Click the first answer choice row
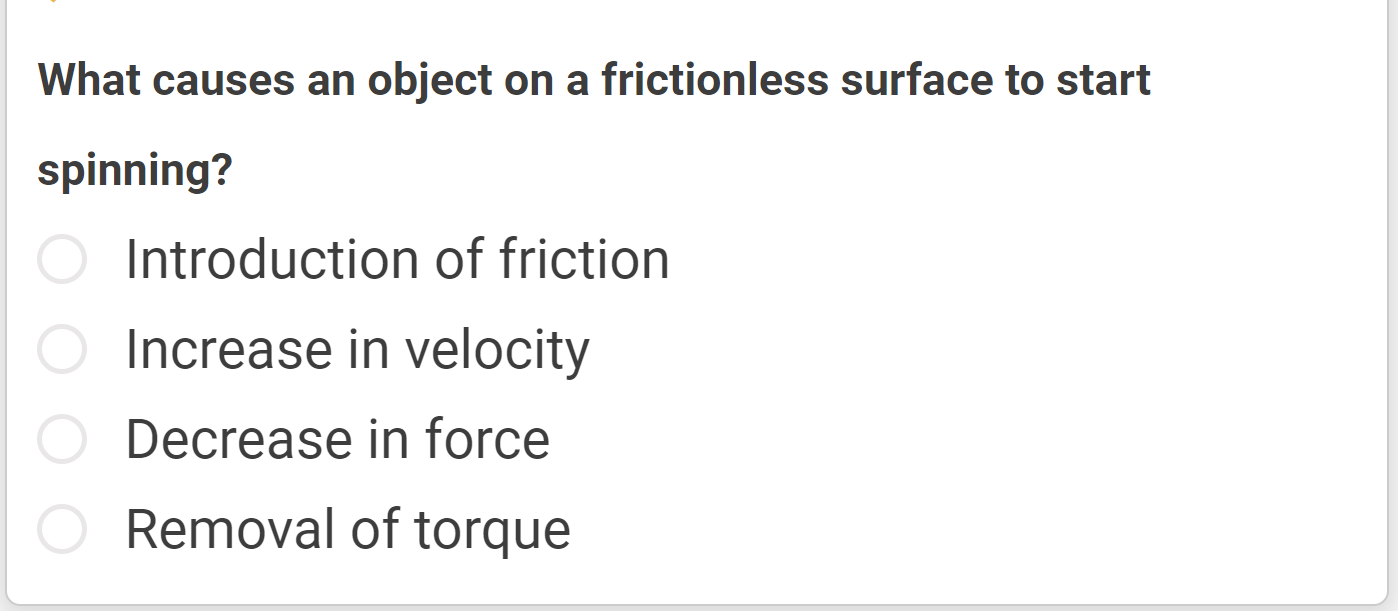 click(x=300, y=259)
